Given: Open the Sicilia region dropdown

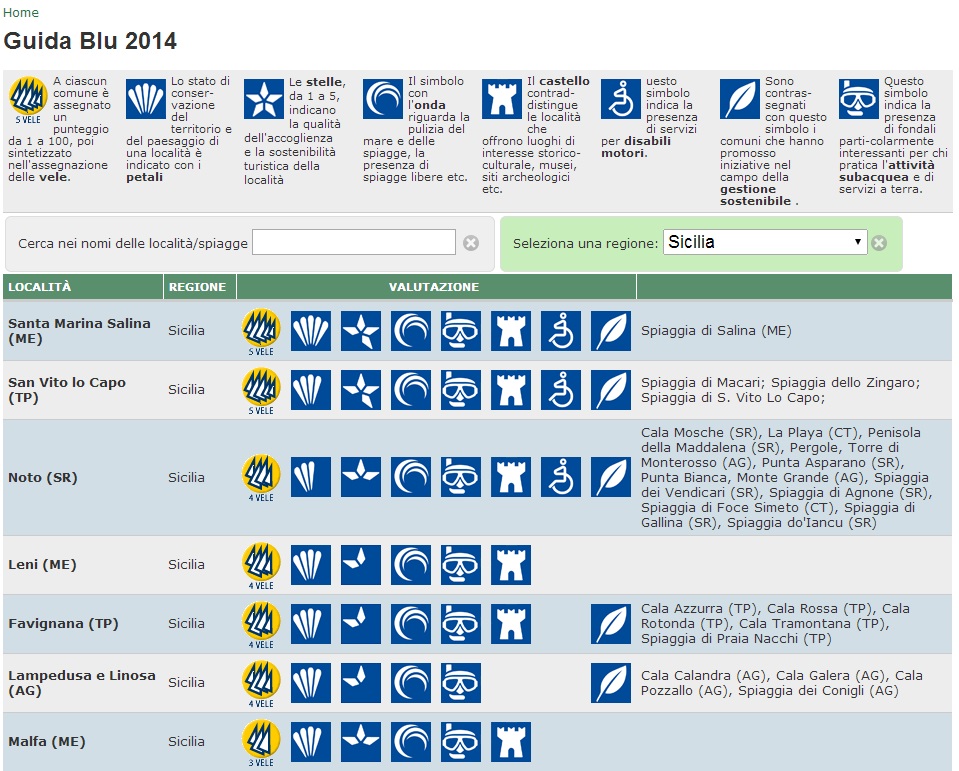Looking at the screenshot, I should tap(765, 242).
